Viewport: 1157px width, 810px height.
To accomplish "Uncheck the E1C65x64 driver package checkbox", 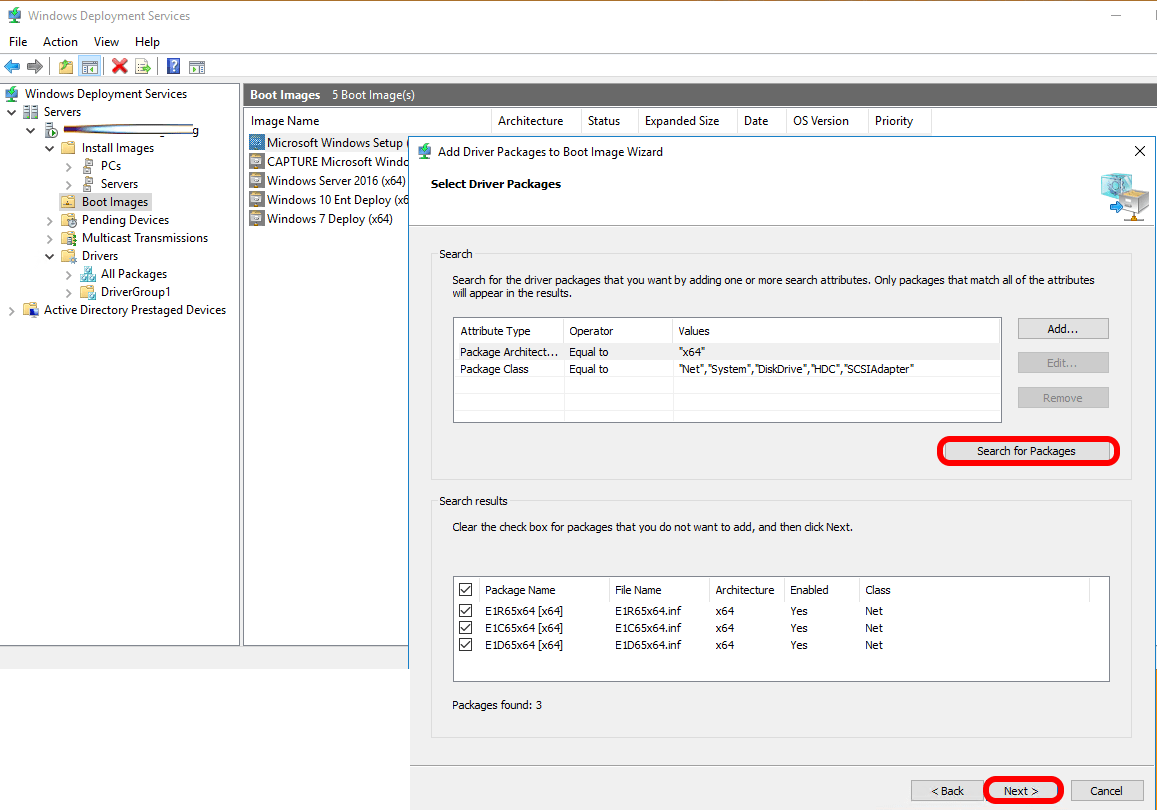I will pos(465,628).
